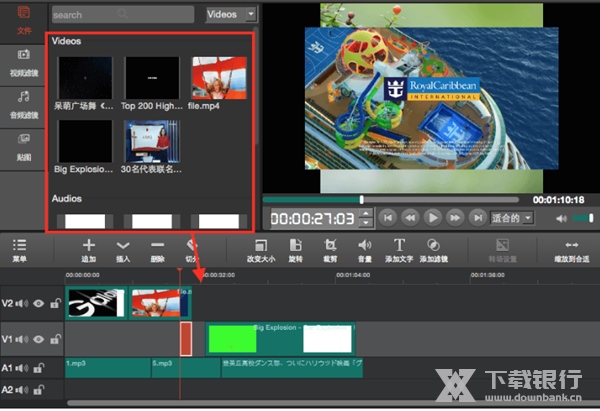Open the 添加文字 (add text) tool
The height and width of the screenshot is (411, 600).
click(x=399, y=246)
